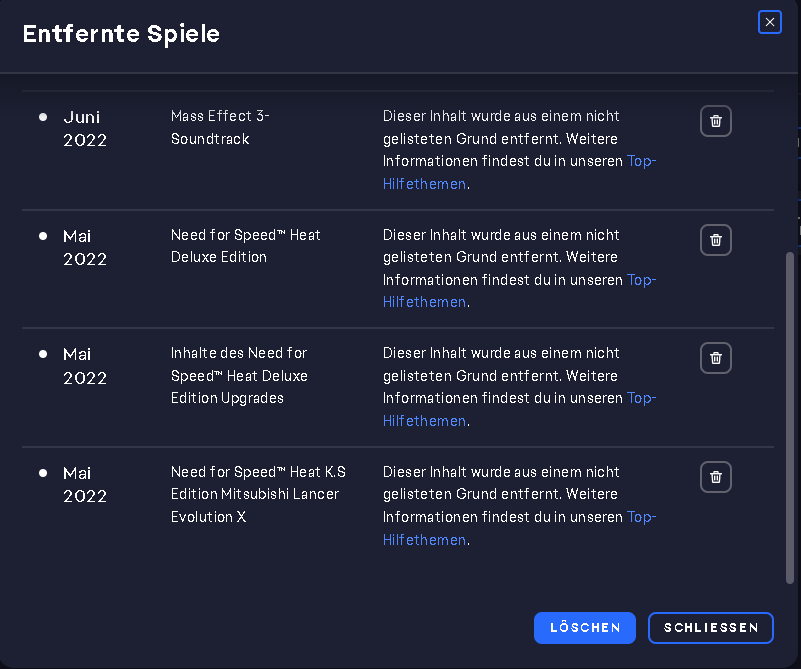The height and width of the screenshot is (669, 801).
Task: Remove the Heat Deluxe Edition Upgrades entry
Action: tap(716, 358)
